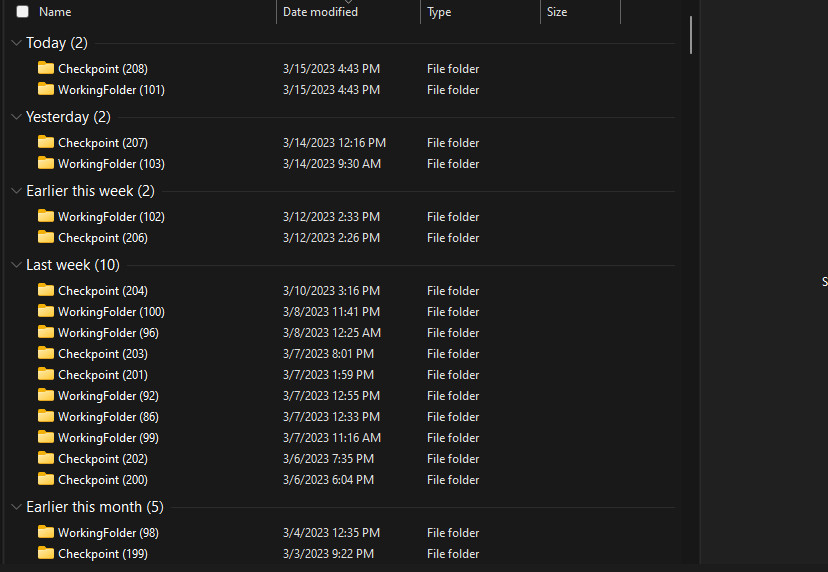Collapse the Last week group
This screenshot has height=572, width=828.
16,265
